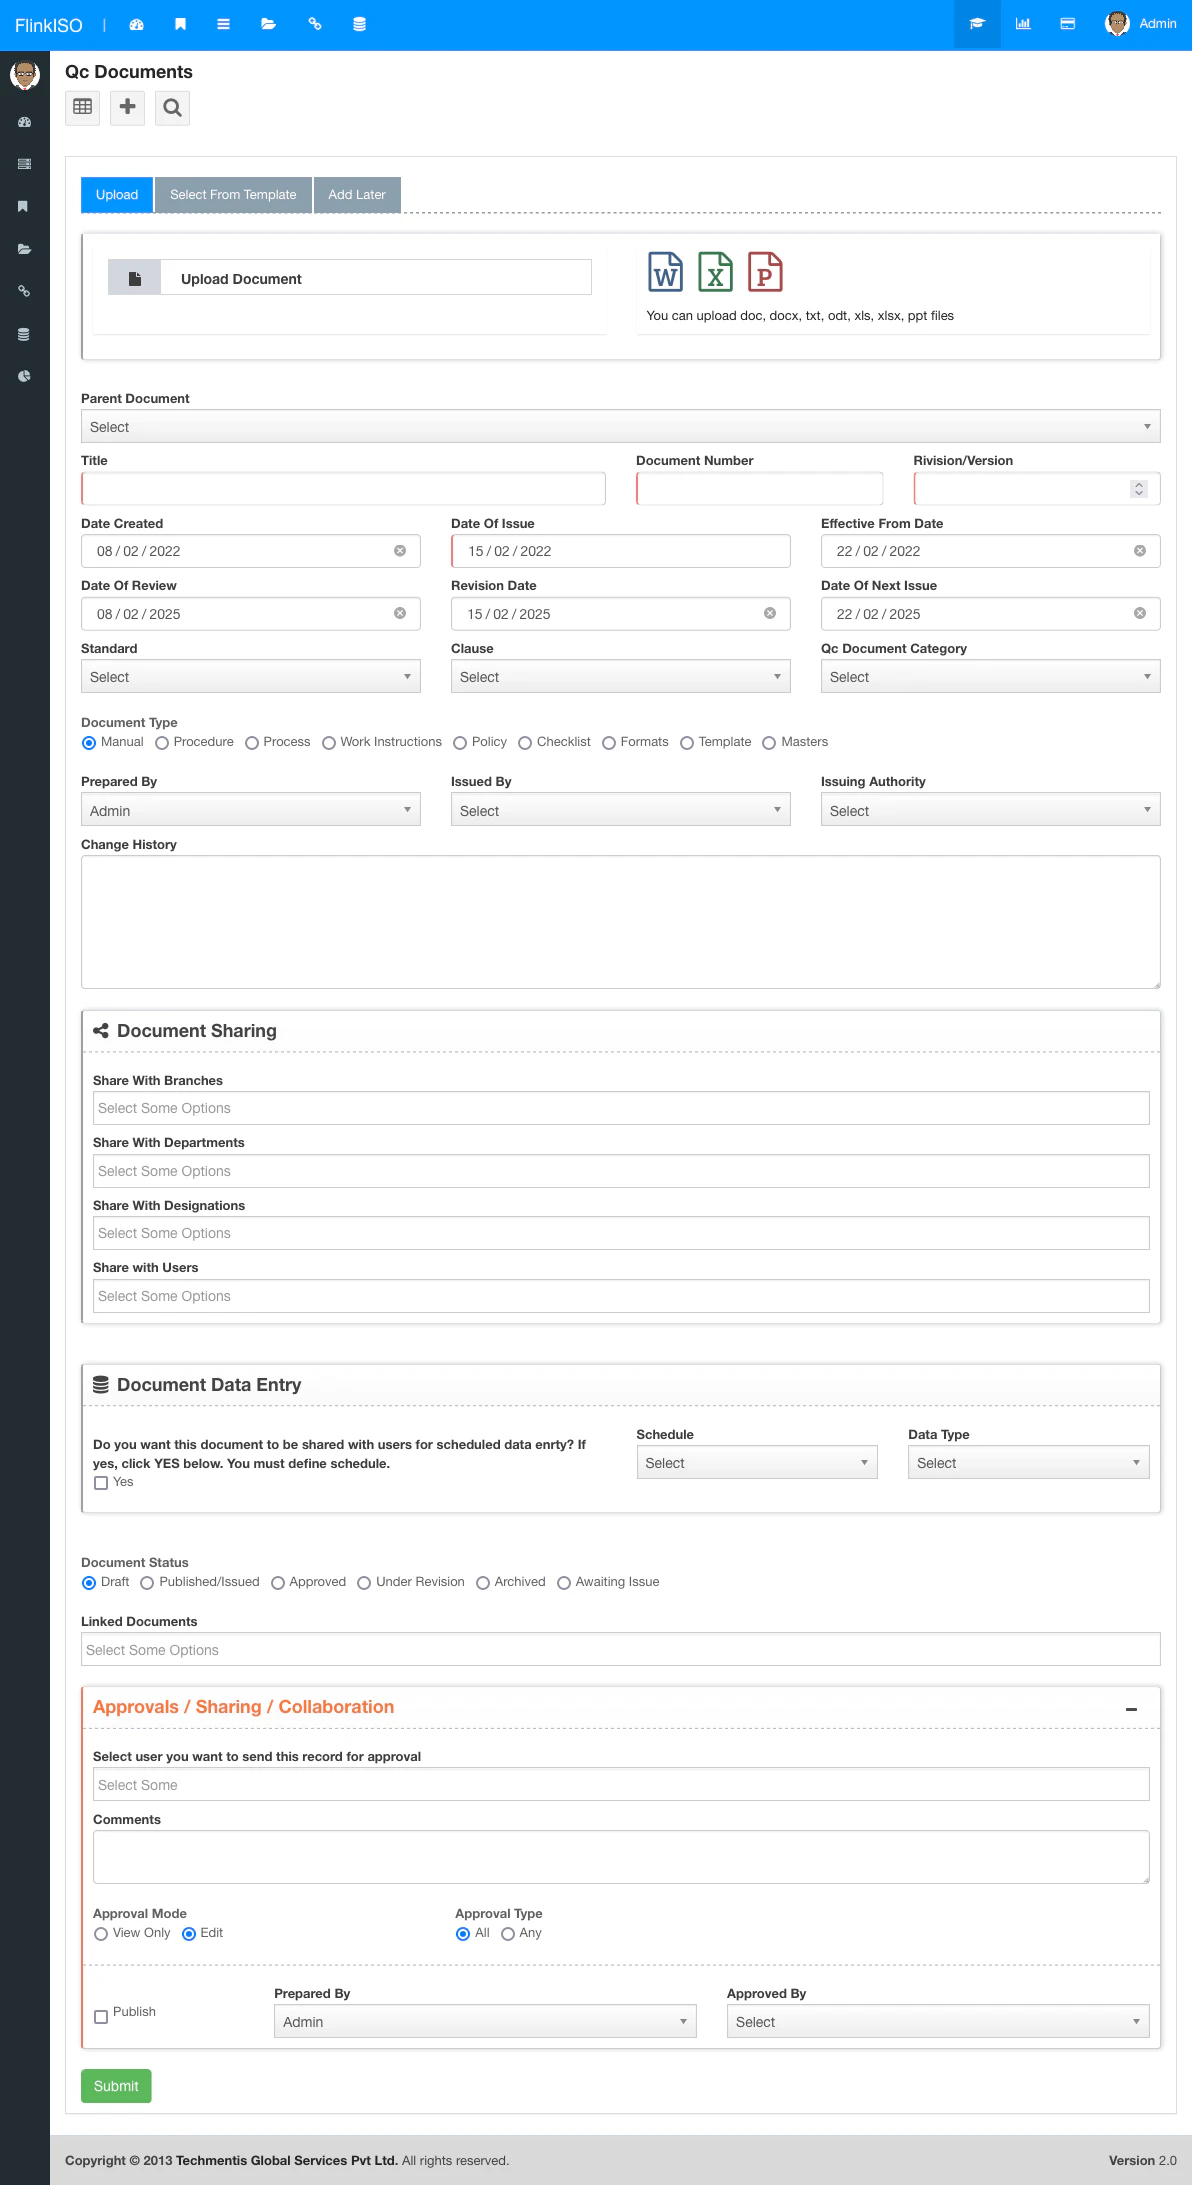Switch to Select From Template tab
This screenshot has width=1192, height=2185.
pyautogui.click(x=233, y=195)
